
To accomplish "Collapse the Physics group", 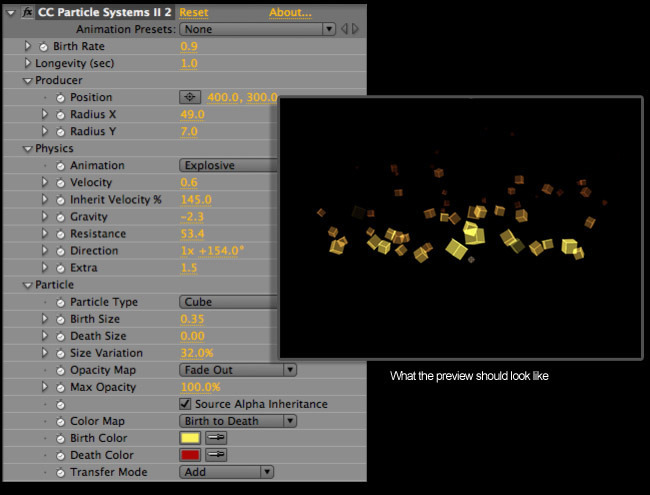I will (x=27, y=149).
